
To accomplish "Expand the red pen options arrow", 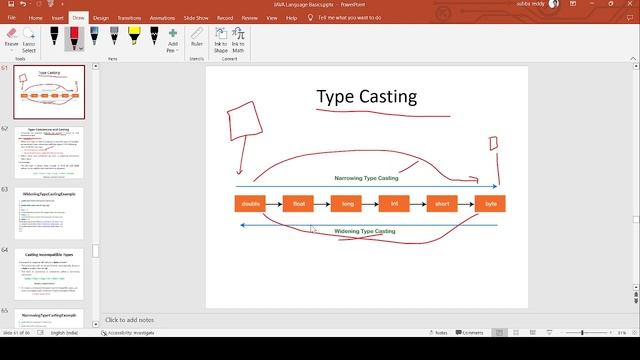I will (x=81, y=49).
